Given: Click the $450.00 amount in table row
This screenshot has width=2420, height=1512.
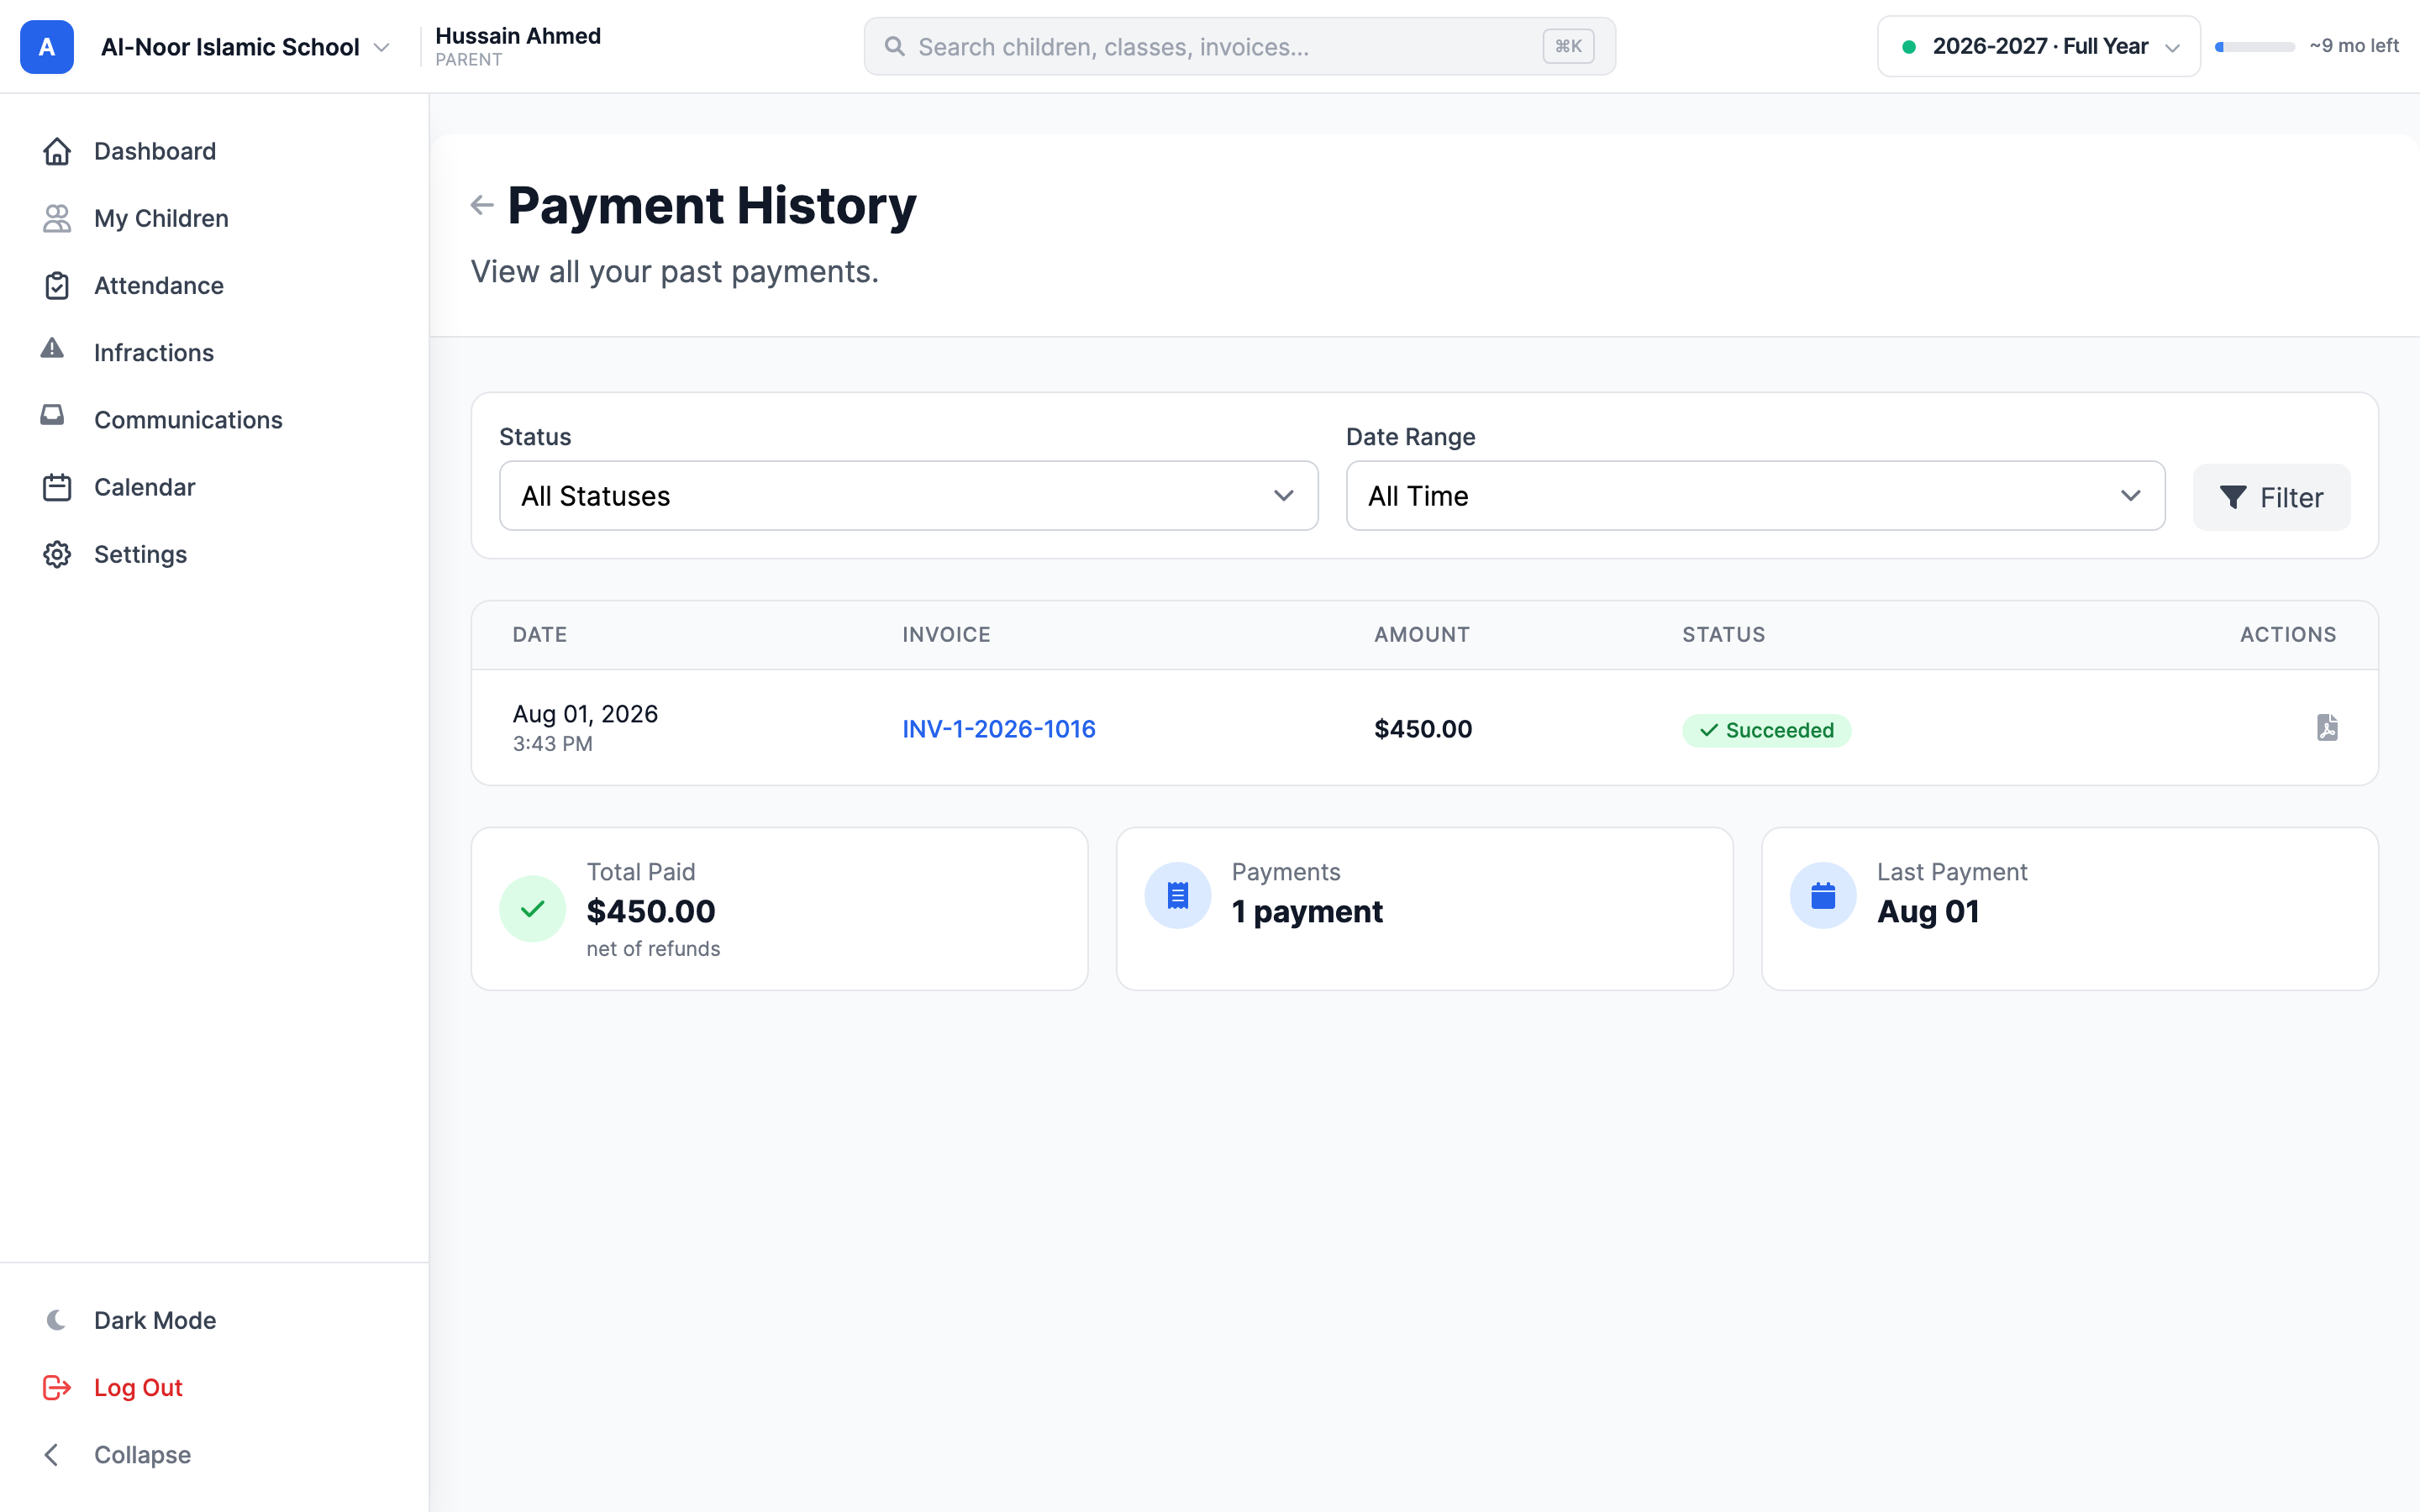Looking at the screenshot, I should [1423, 729].
